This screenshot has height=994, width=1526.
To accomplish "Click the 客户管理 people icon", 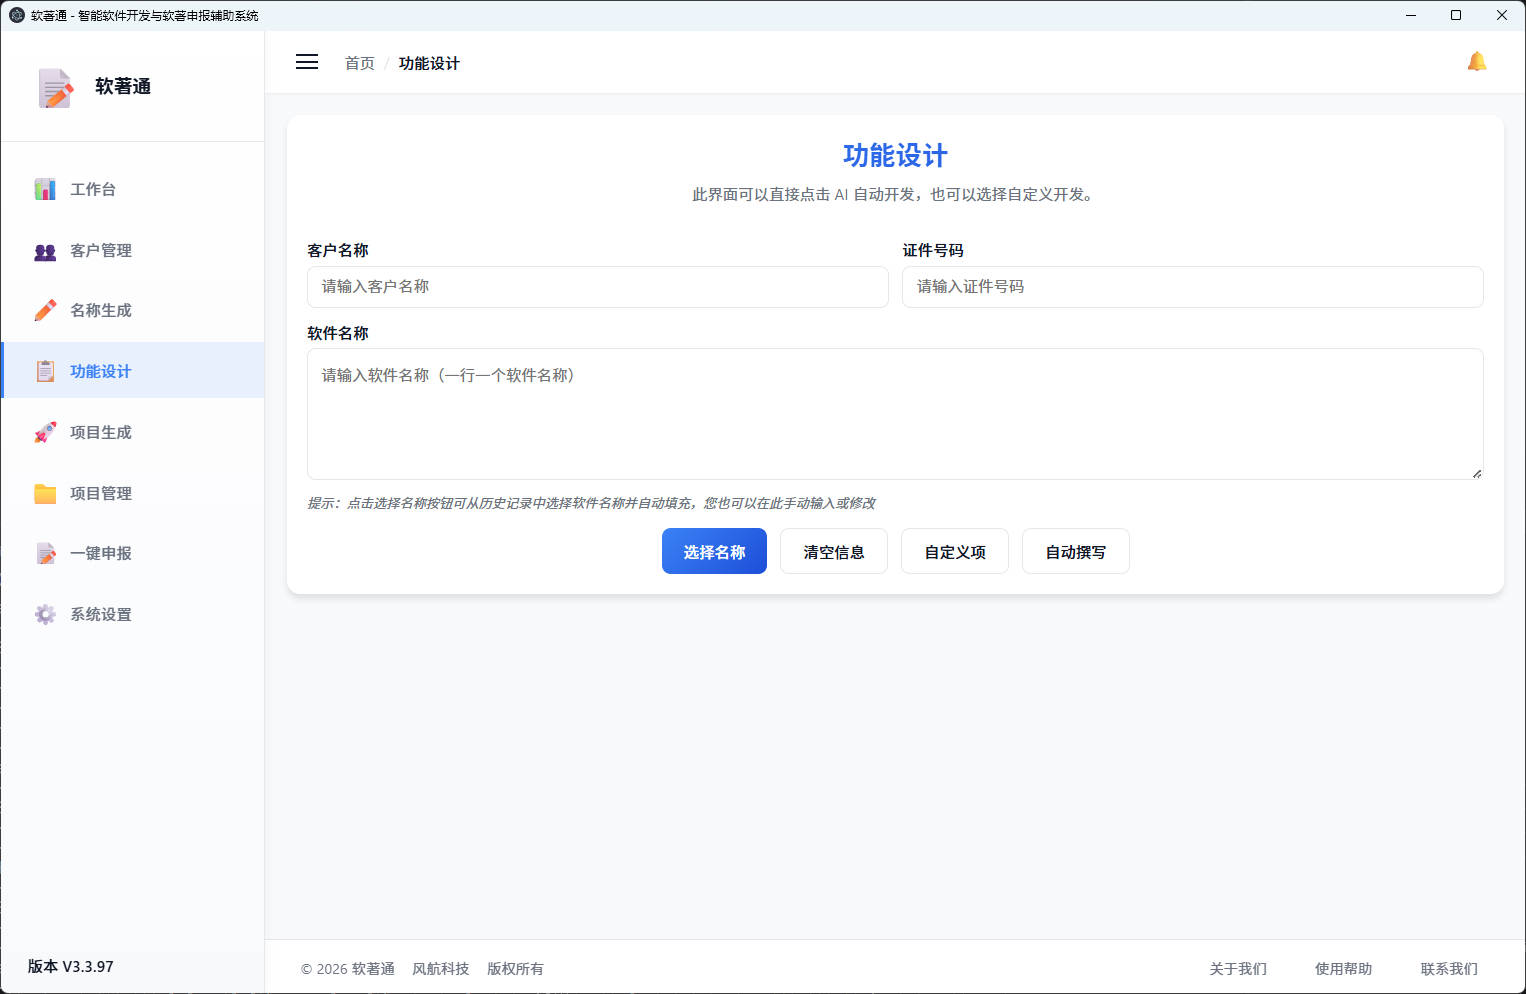I will [45, 251].
